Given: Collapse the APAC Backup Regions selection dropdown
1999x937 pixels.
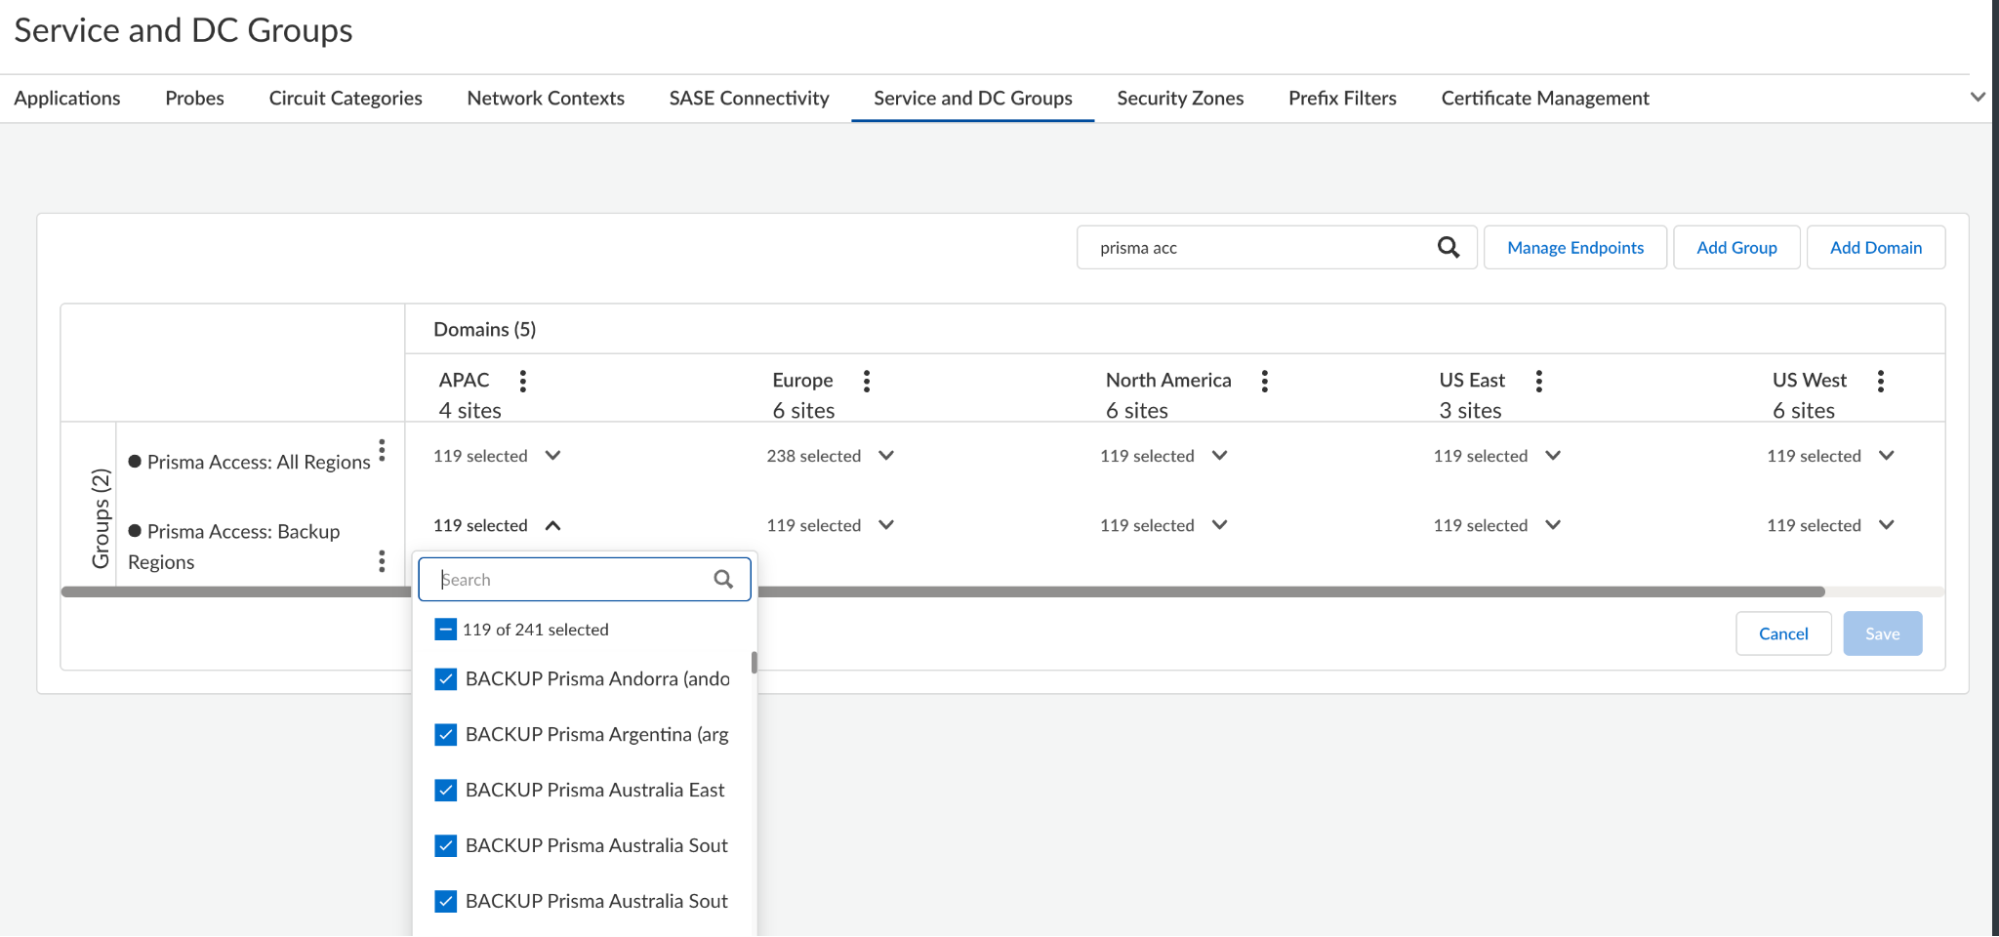Looking at the screenshot, I should pos(553,526).
